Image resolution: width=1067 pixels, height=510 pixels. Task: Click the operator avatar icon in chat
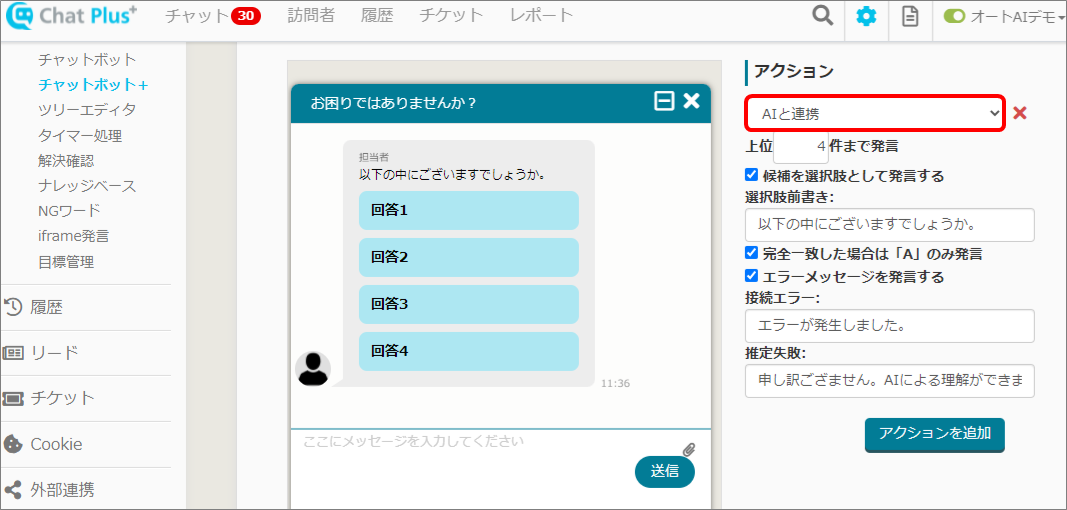click(x=313, y=369)
